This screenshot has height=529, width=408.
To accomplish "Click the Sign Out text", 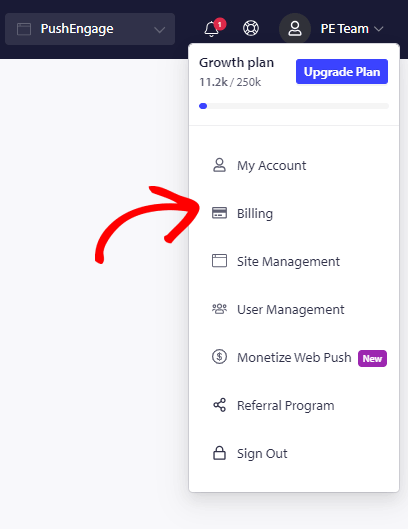I will (262, 454).
